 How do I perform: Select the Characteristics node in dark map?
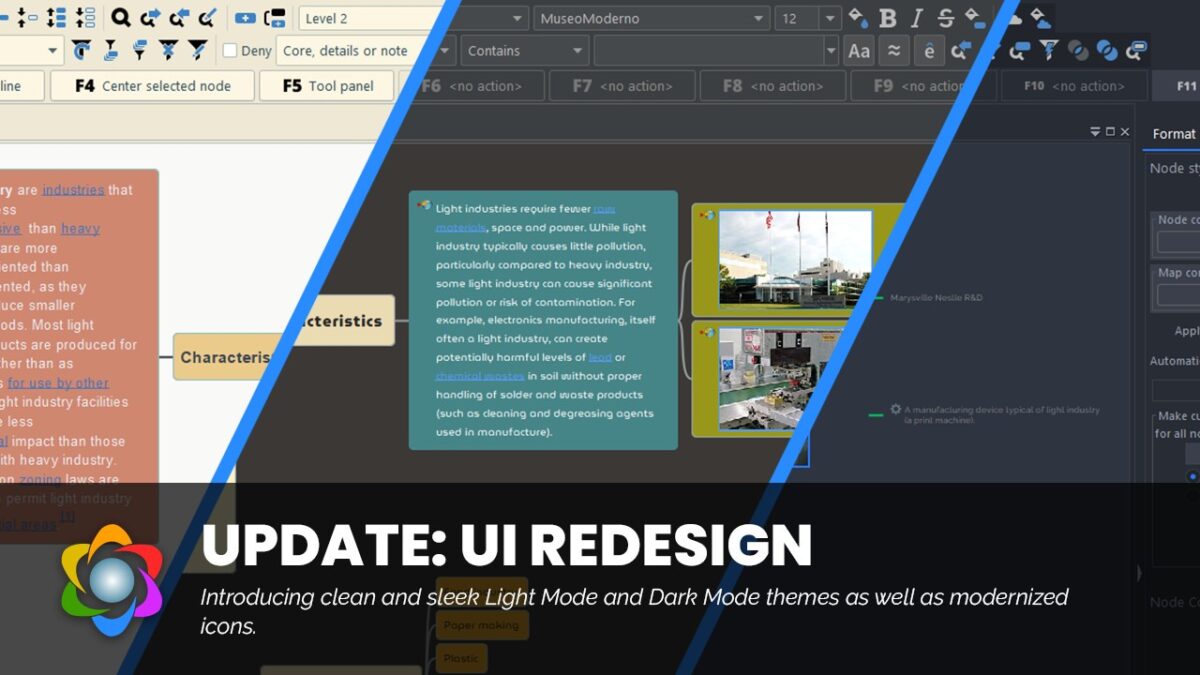point(338,321)
